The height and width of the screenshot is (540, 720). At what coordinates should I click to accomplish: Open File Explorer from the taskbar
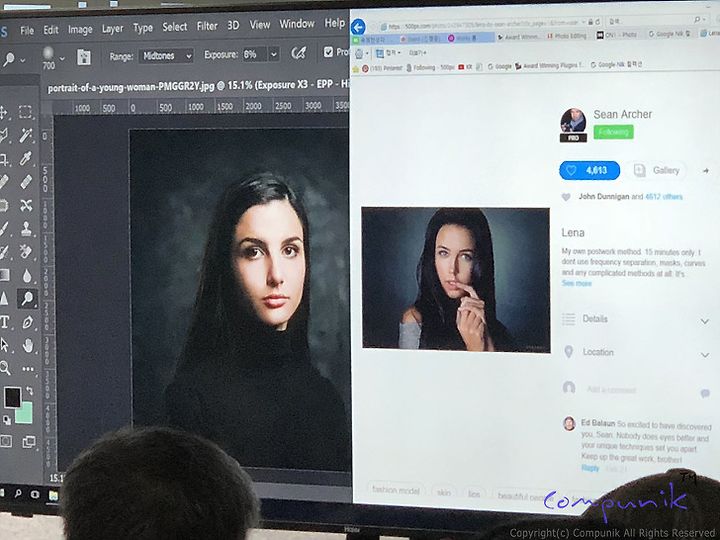click(x=53, y=495)
